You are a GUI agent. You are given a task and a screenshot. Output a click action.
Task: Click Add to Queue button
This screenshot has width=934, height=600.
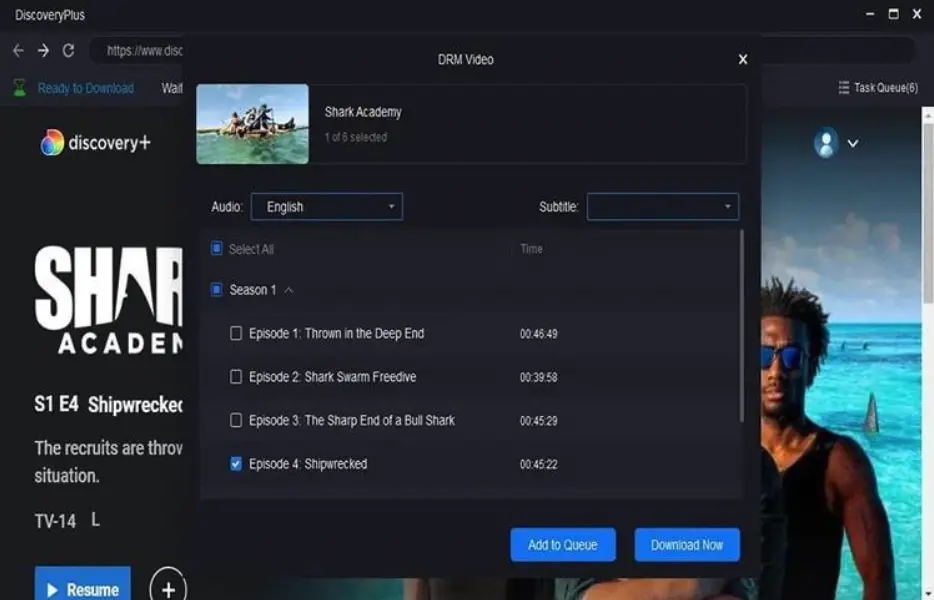(x=563, y=545)
